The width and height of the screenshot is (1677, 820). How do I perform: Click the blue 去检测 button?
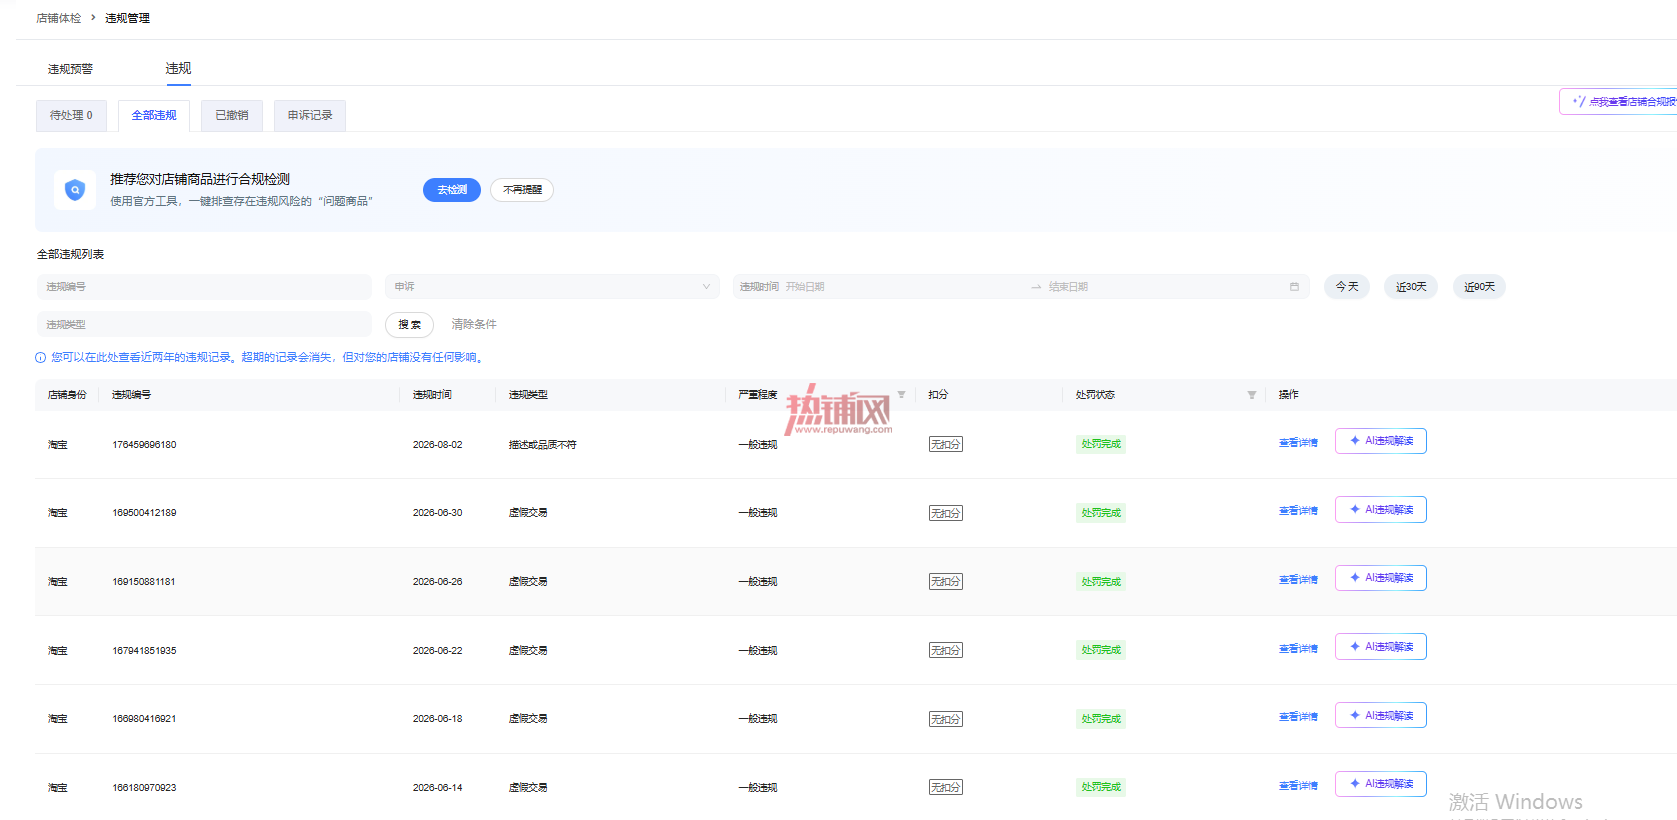point(452,190)
